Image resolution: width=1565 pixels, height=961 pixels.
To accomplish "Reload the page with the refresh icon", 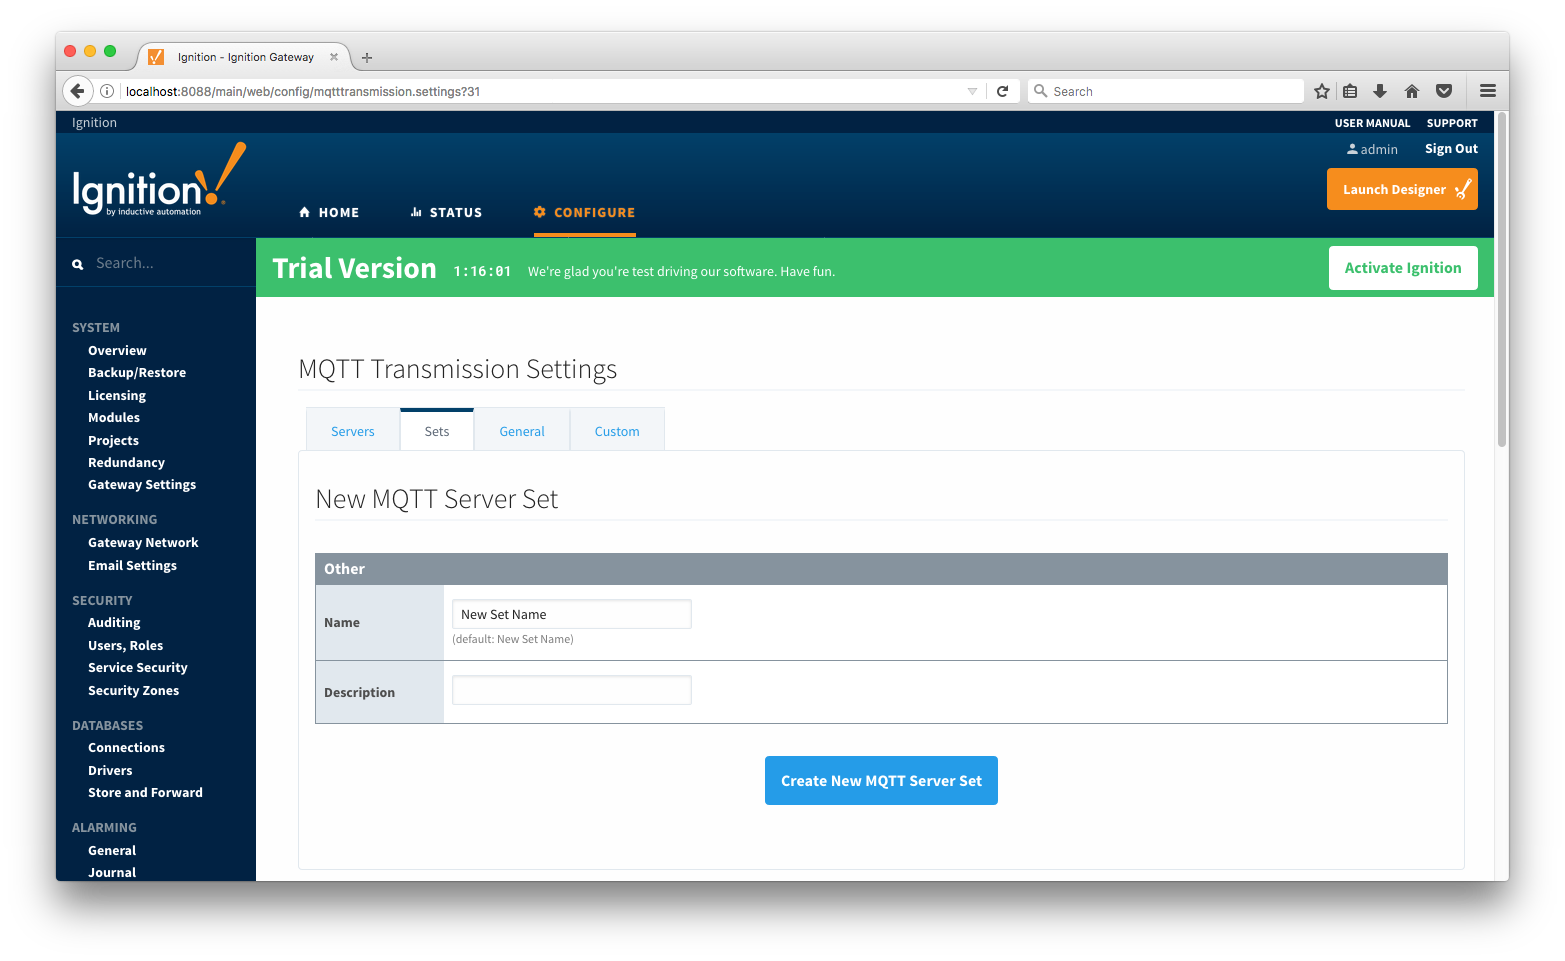I will coord(1002,91).
